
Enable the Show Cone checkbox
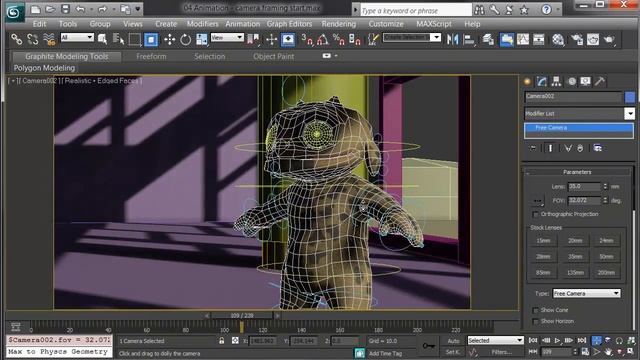point(536,310)
